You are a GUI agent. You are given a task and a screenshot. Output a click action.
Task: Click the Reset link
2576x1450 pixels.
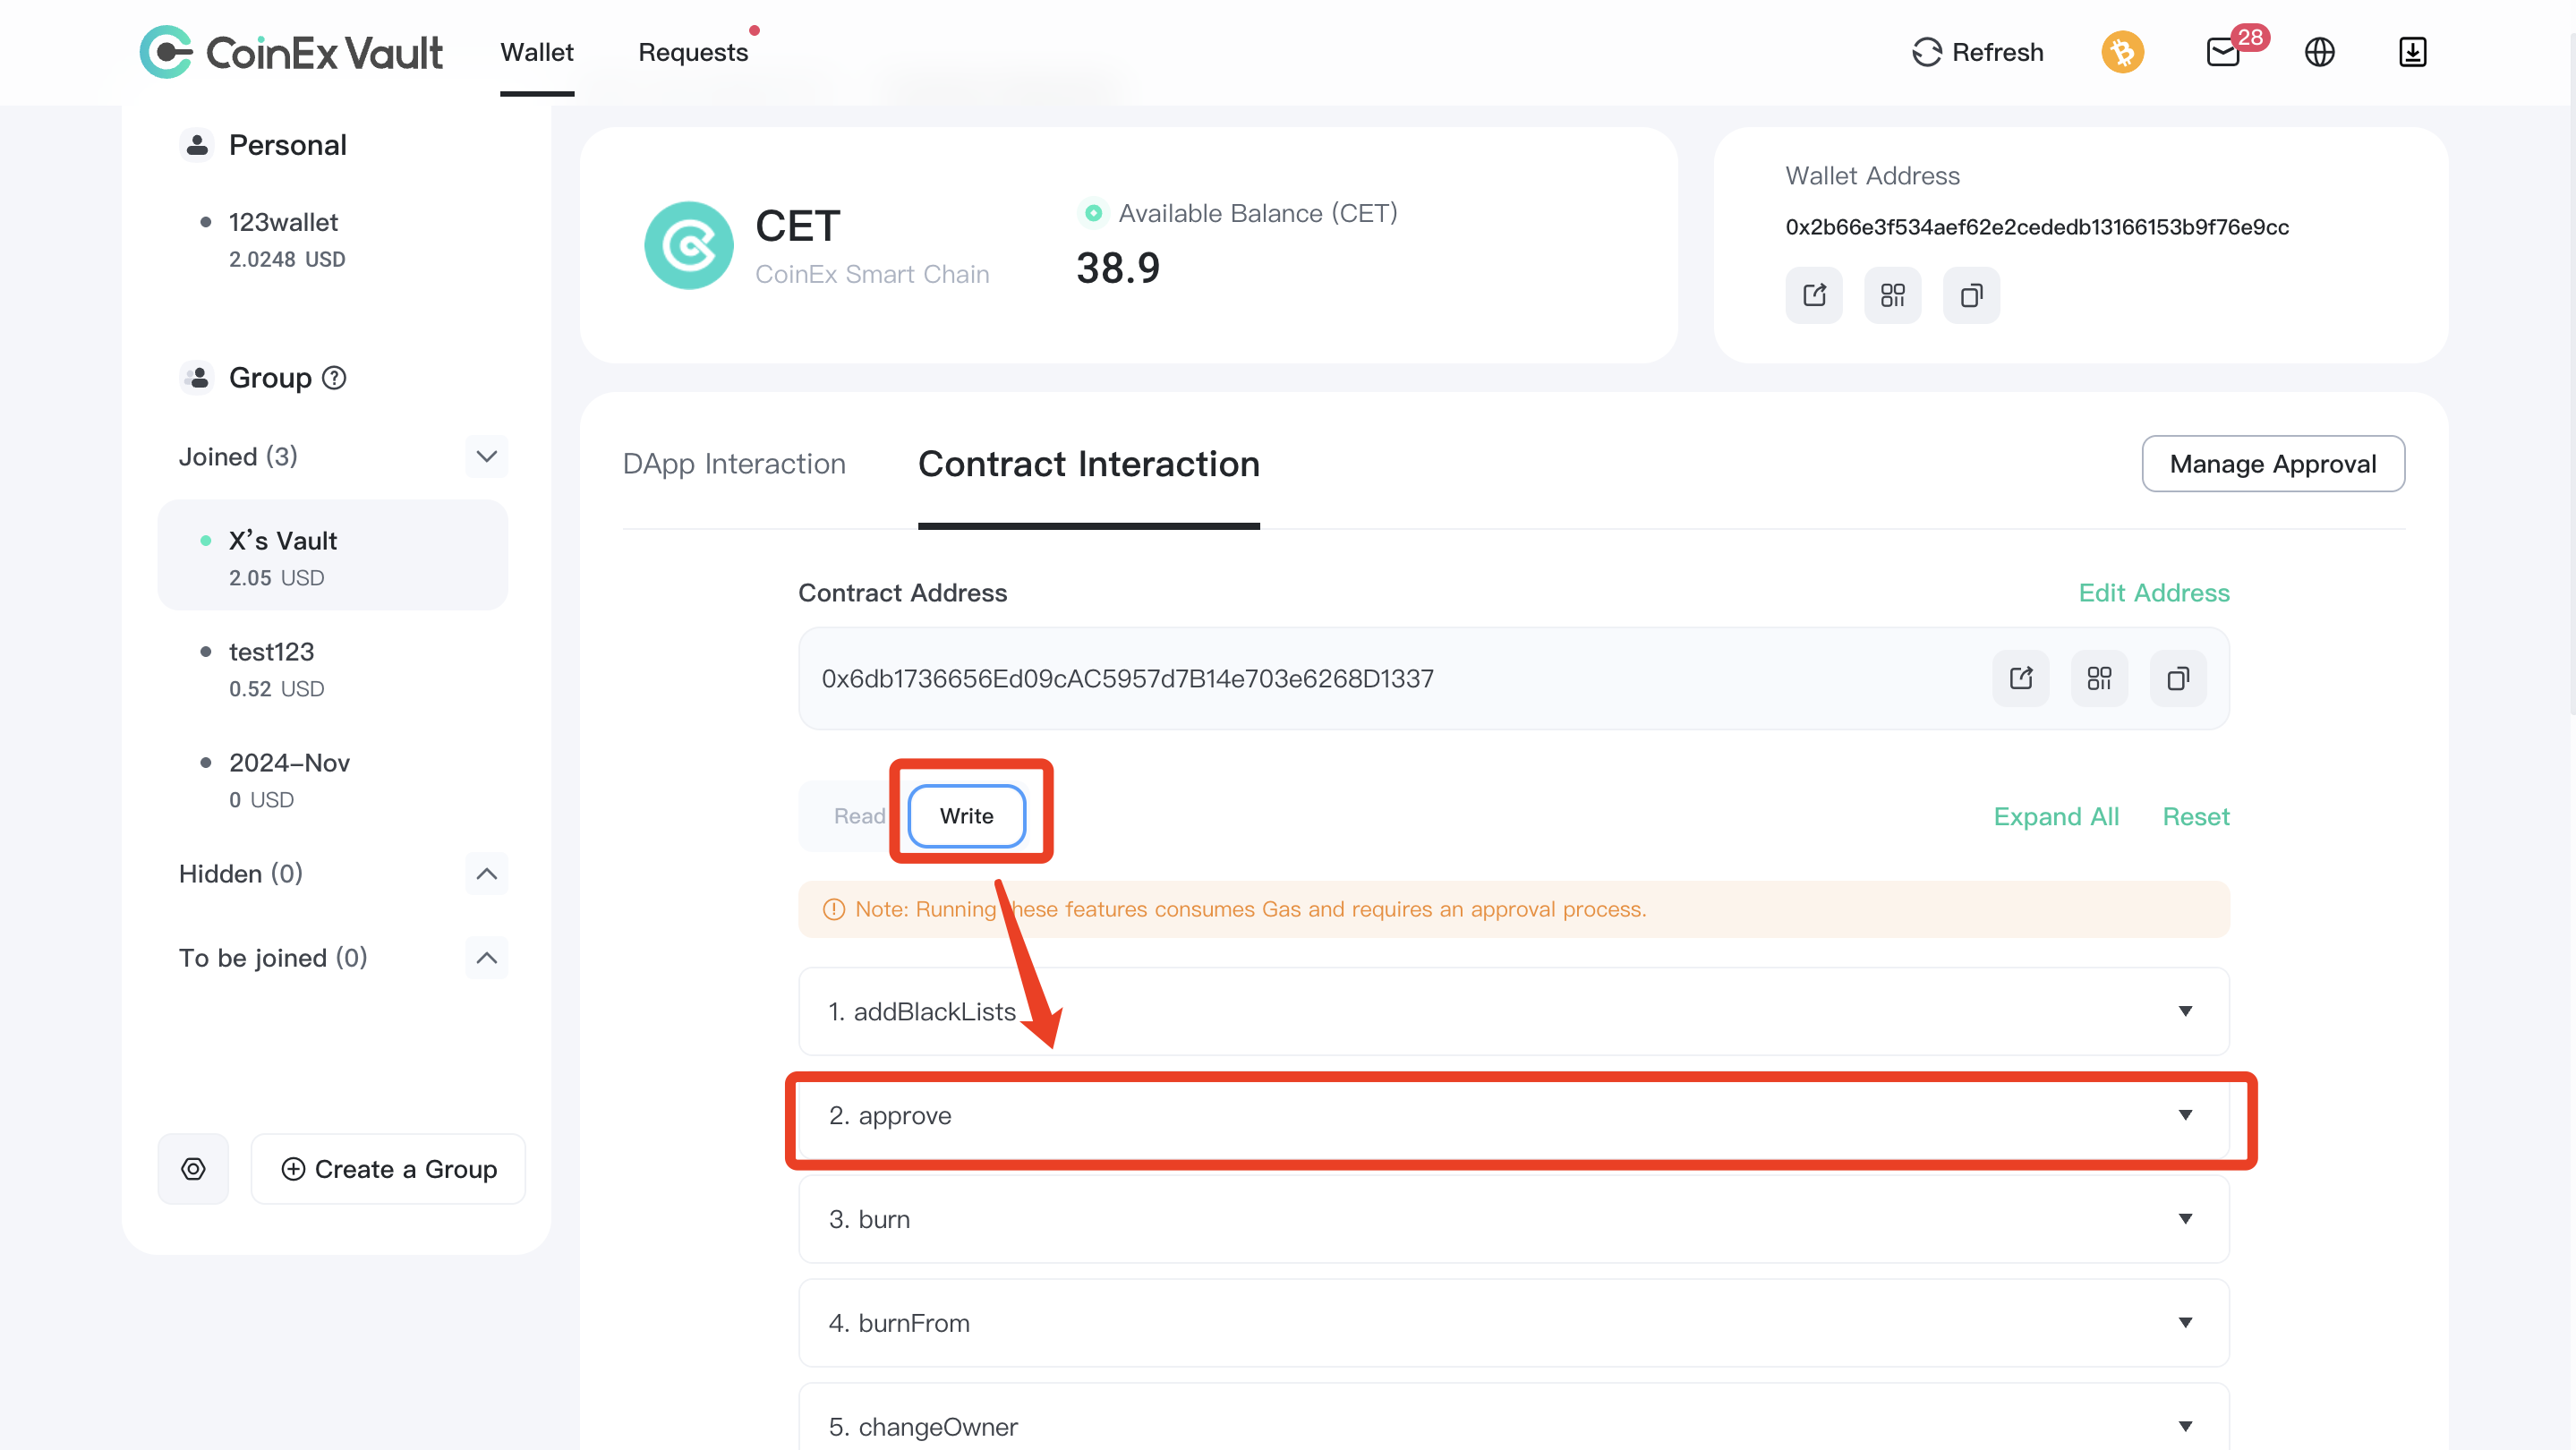[2196, 817]
